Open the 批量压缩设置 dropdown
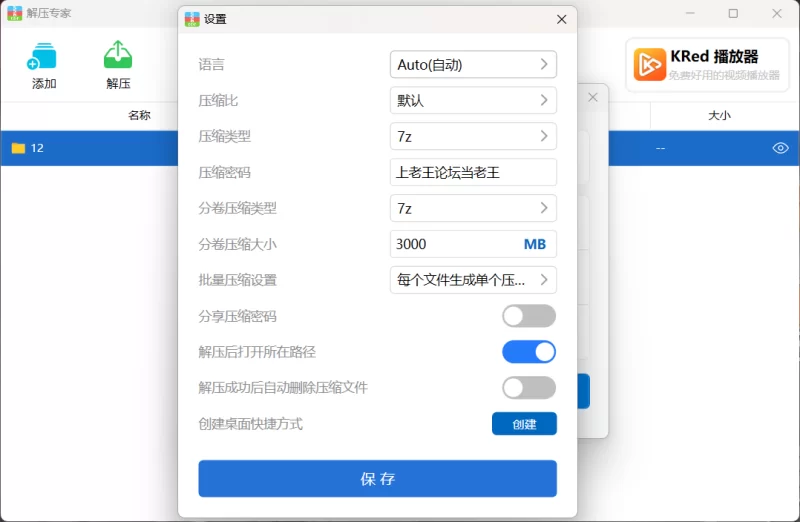Image resolution: width=800 pixels, height=522 pixels. click(x=473, y=280)
